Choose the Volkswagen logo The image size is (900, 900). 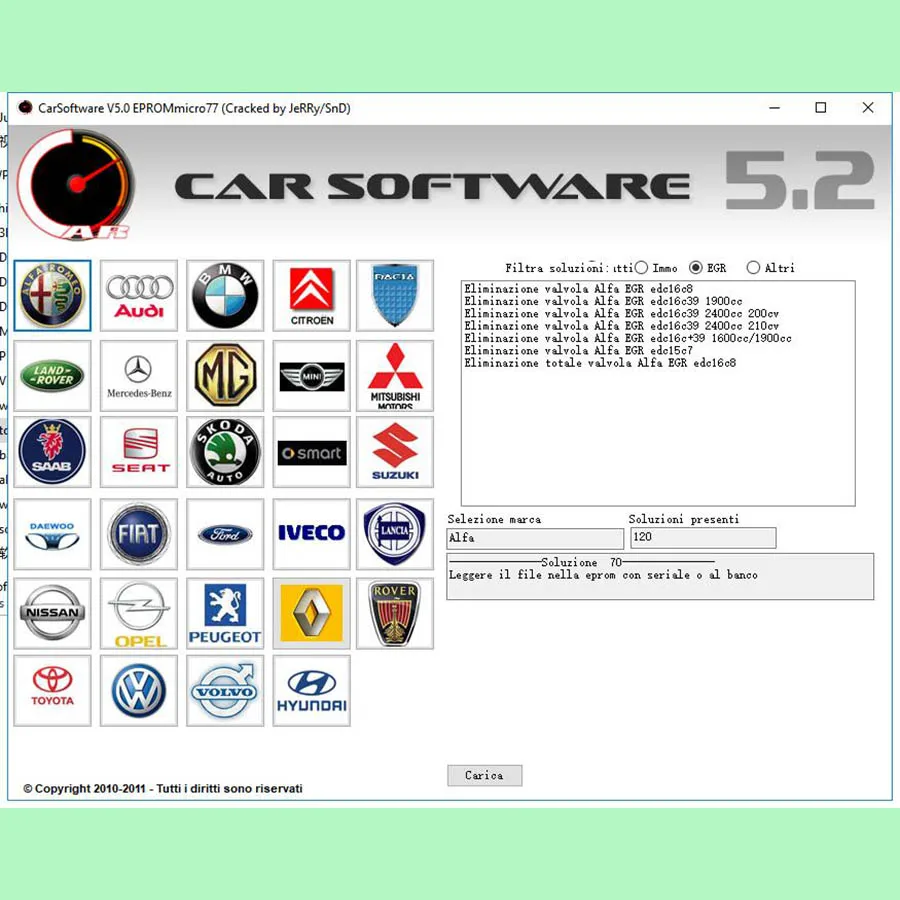tap(139, 691)
